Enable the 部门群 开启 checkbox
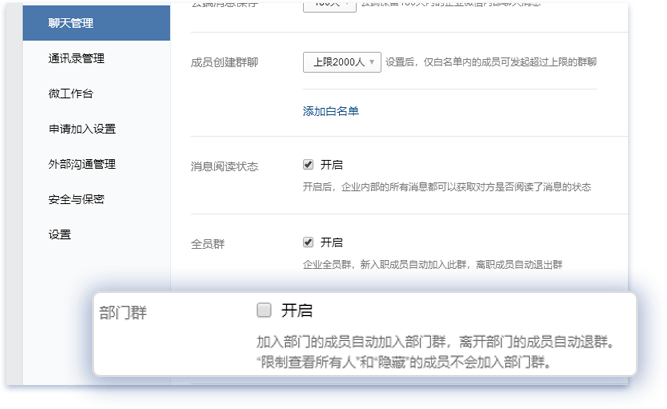Viewport: 667px width, 409px height. [x=264, y=310]
